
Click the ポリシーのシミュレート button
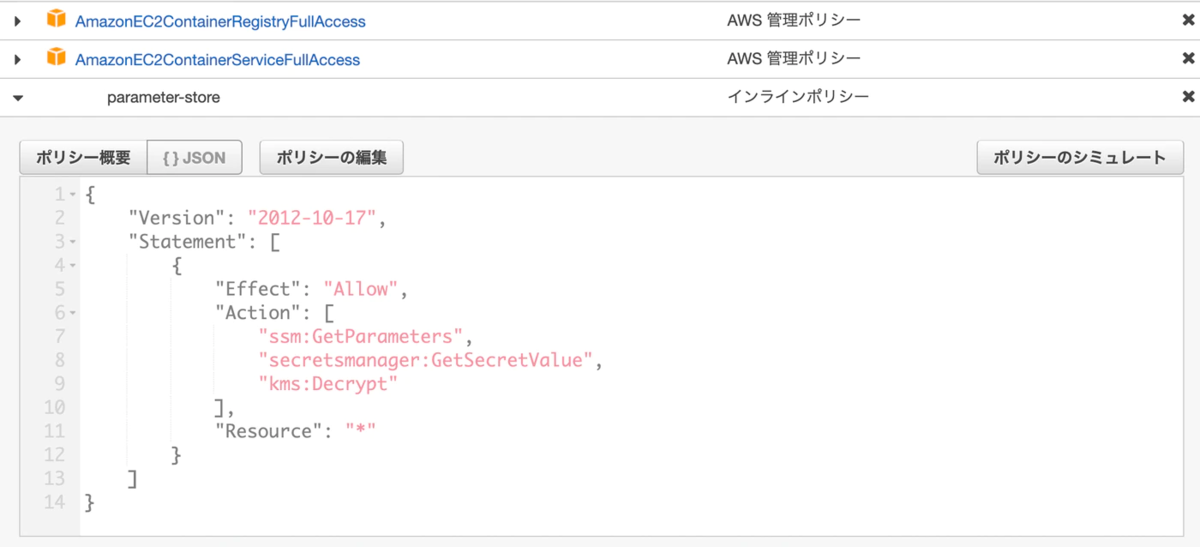pyautogui.click(x=1080, y=158)
